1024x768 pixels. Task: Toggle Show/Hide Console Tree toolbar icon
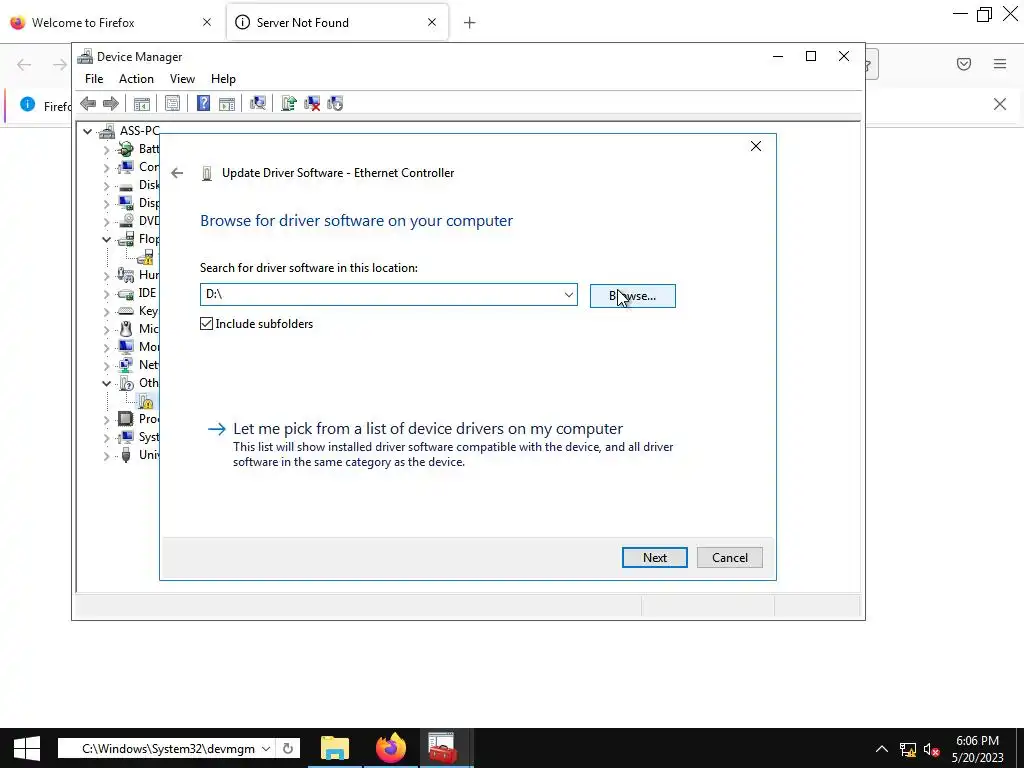142,103
